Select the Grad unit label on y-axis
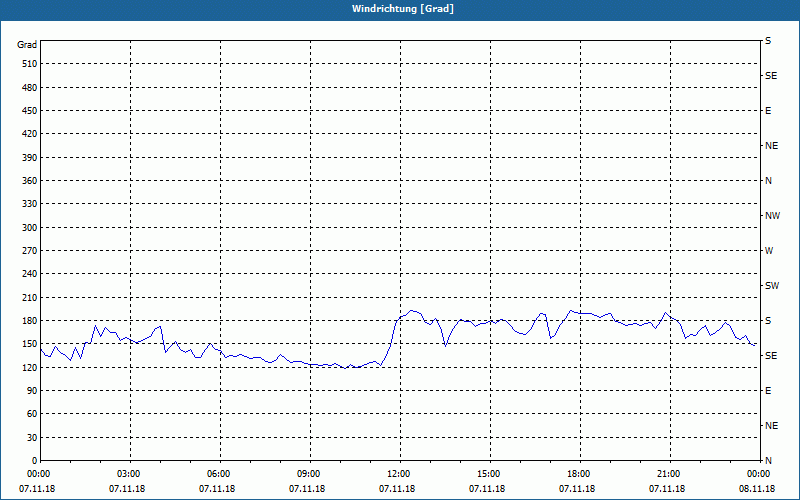This screenshot has height=500, width=800. [27, 45]
